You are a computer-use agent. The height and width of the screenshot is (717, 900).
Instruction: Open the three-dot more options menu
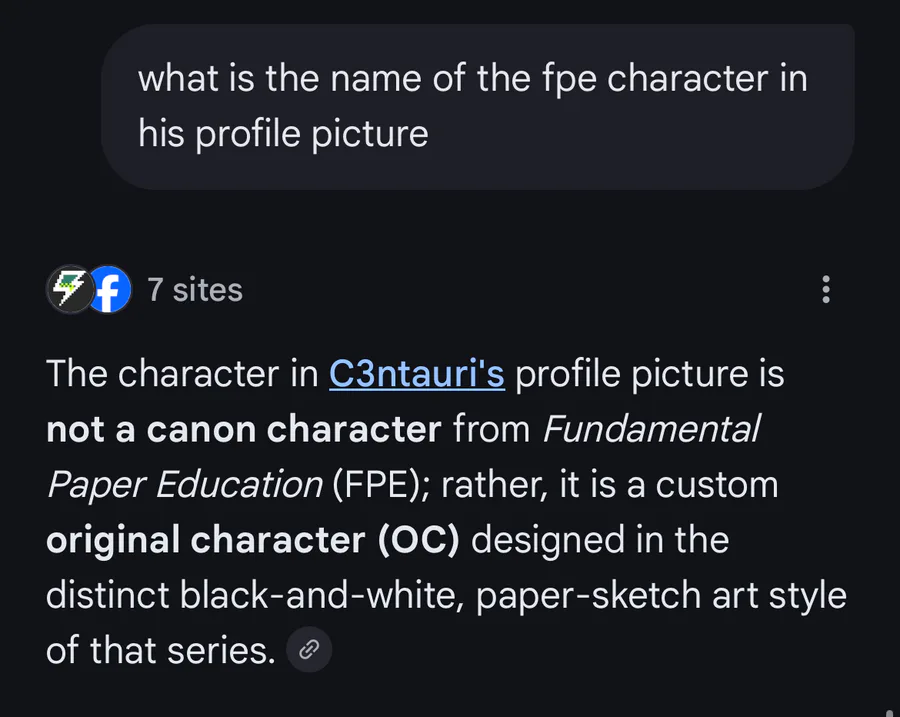[825, 290]
